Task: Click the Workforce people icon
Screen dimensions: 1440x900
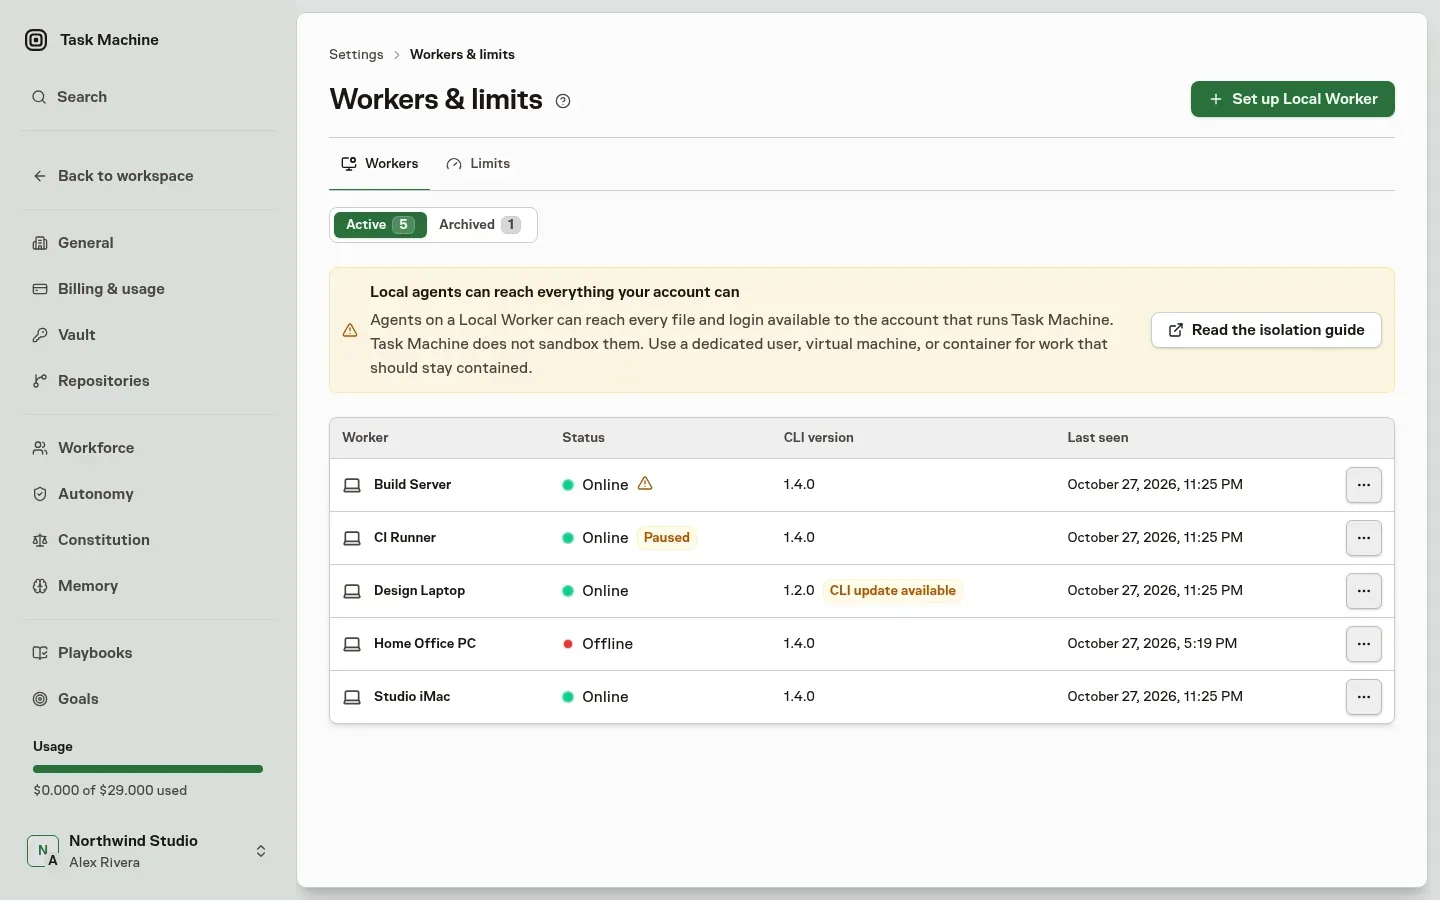Action: pyautogui.click(x=40, y=448)
